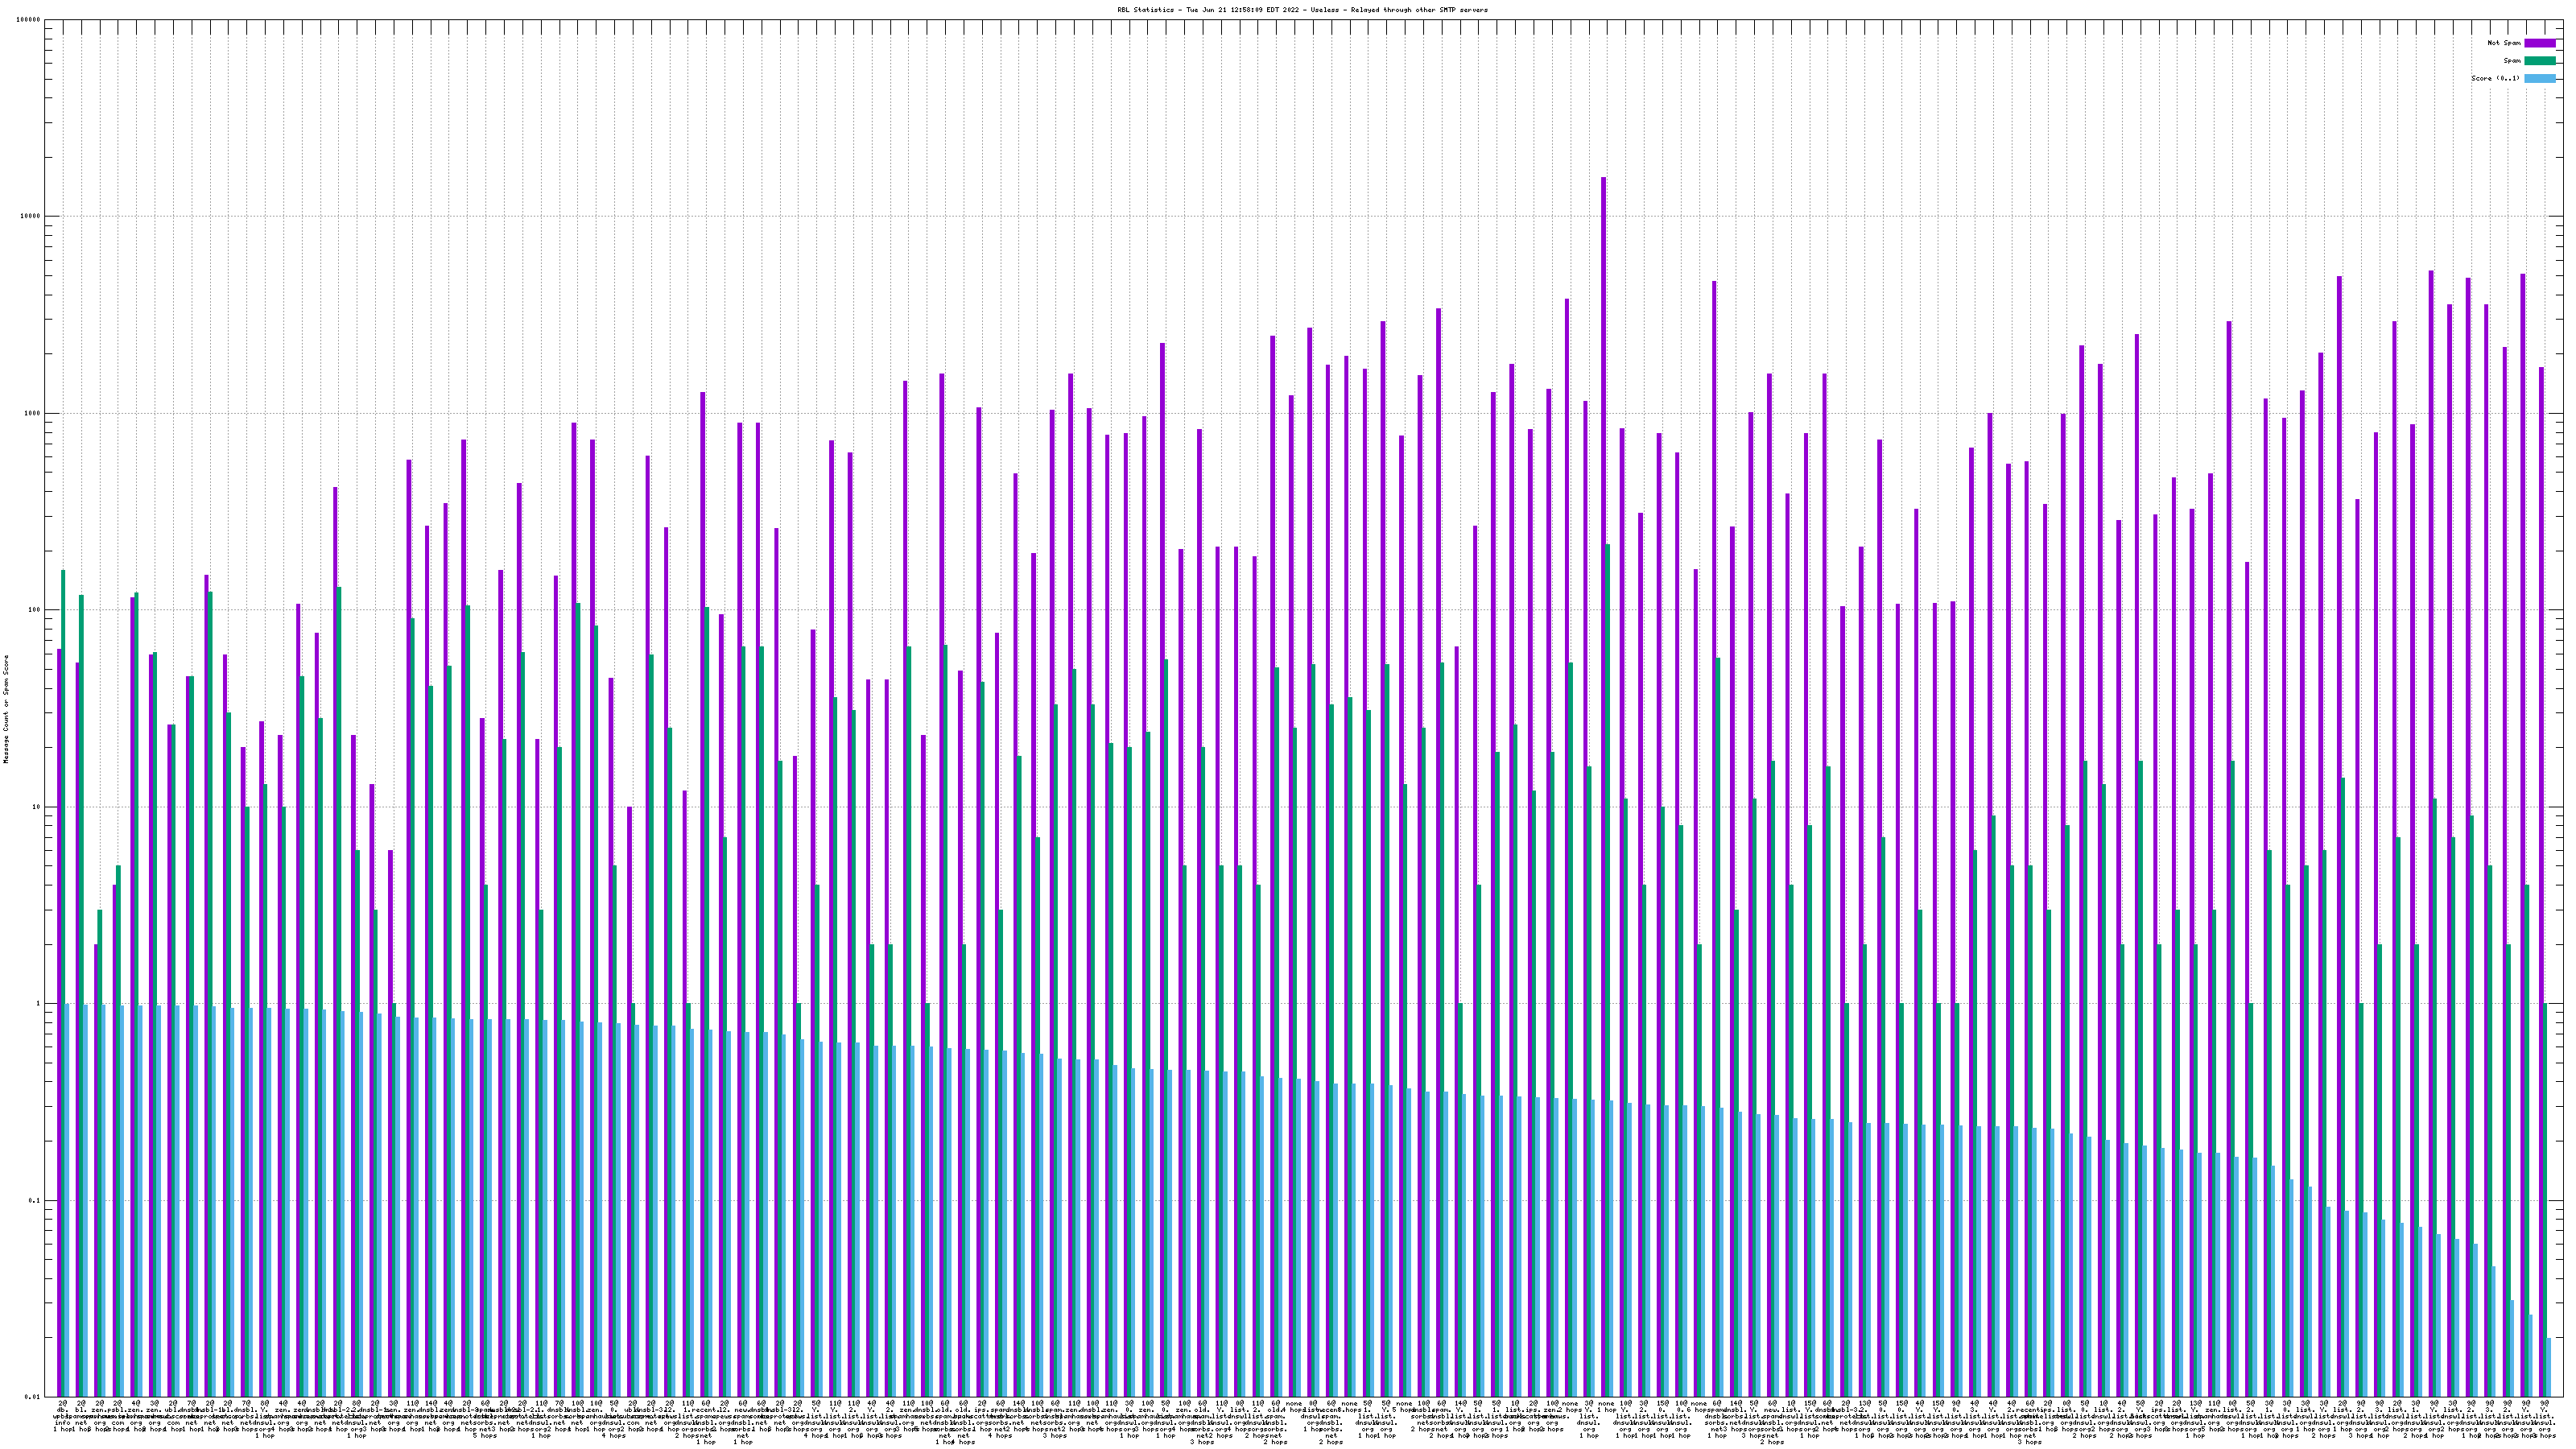Screen dimensions: 2576x1449
Task: Click the 'Score (0..1)' legend text
Action: (2496, 78)
